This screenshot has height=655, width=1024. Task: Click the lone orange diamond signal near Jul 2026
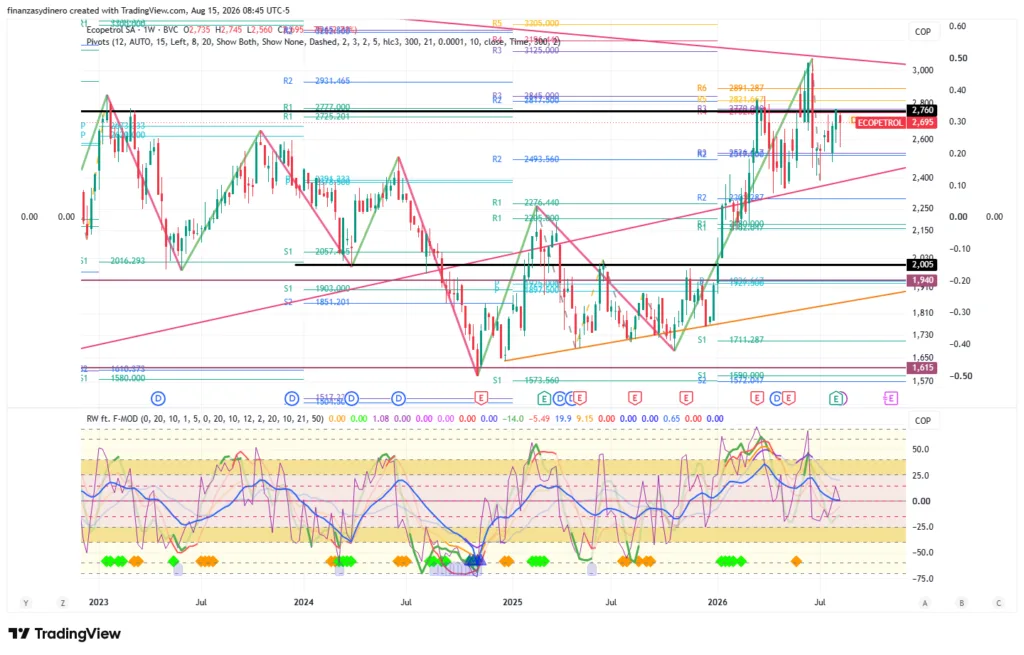(796, 561)
